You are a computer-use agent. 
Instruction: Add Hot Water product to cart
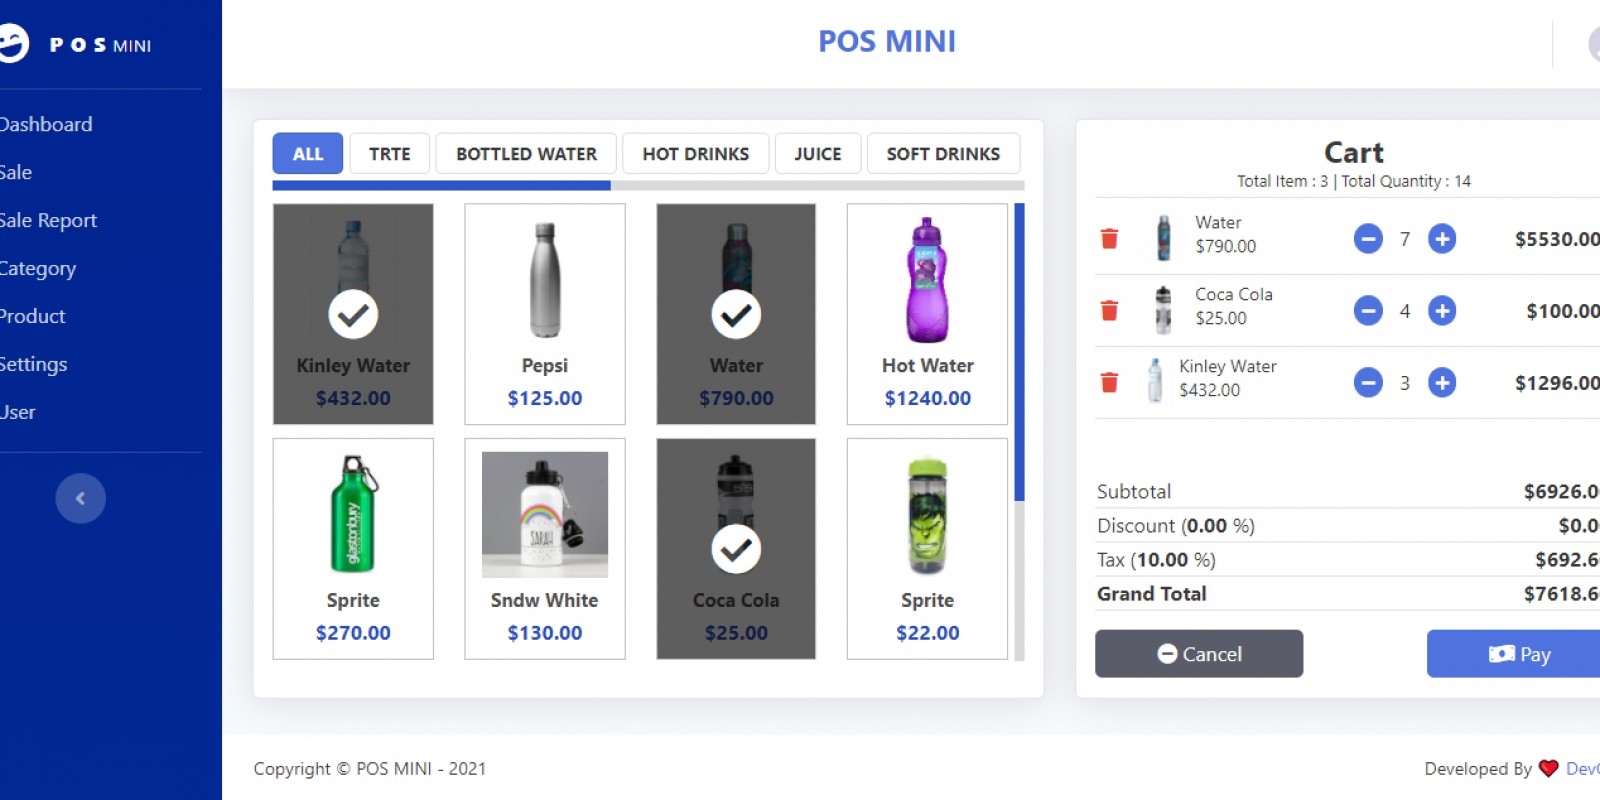pyautogui.click(x=927, y=314)
